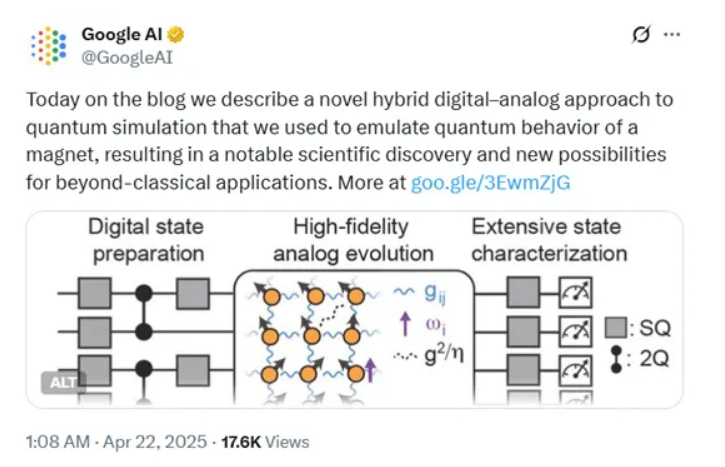
Task: Click the gold verified badge beside Google AI
Action: point(176,35)
